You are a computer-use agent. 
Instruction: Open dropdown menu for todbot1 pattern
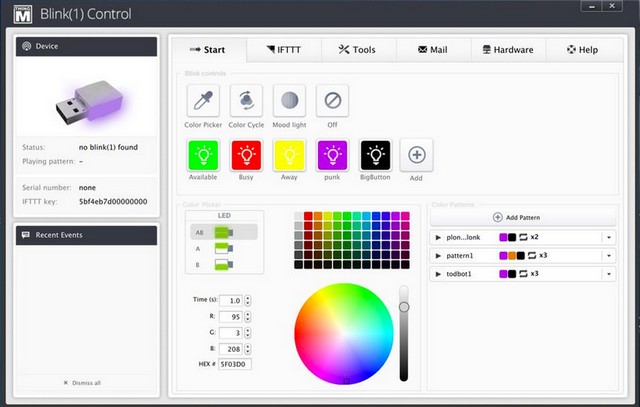point(608,273)
